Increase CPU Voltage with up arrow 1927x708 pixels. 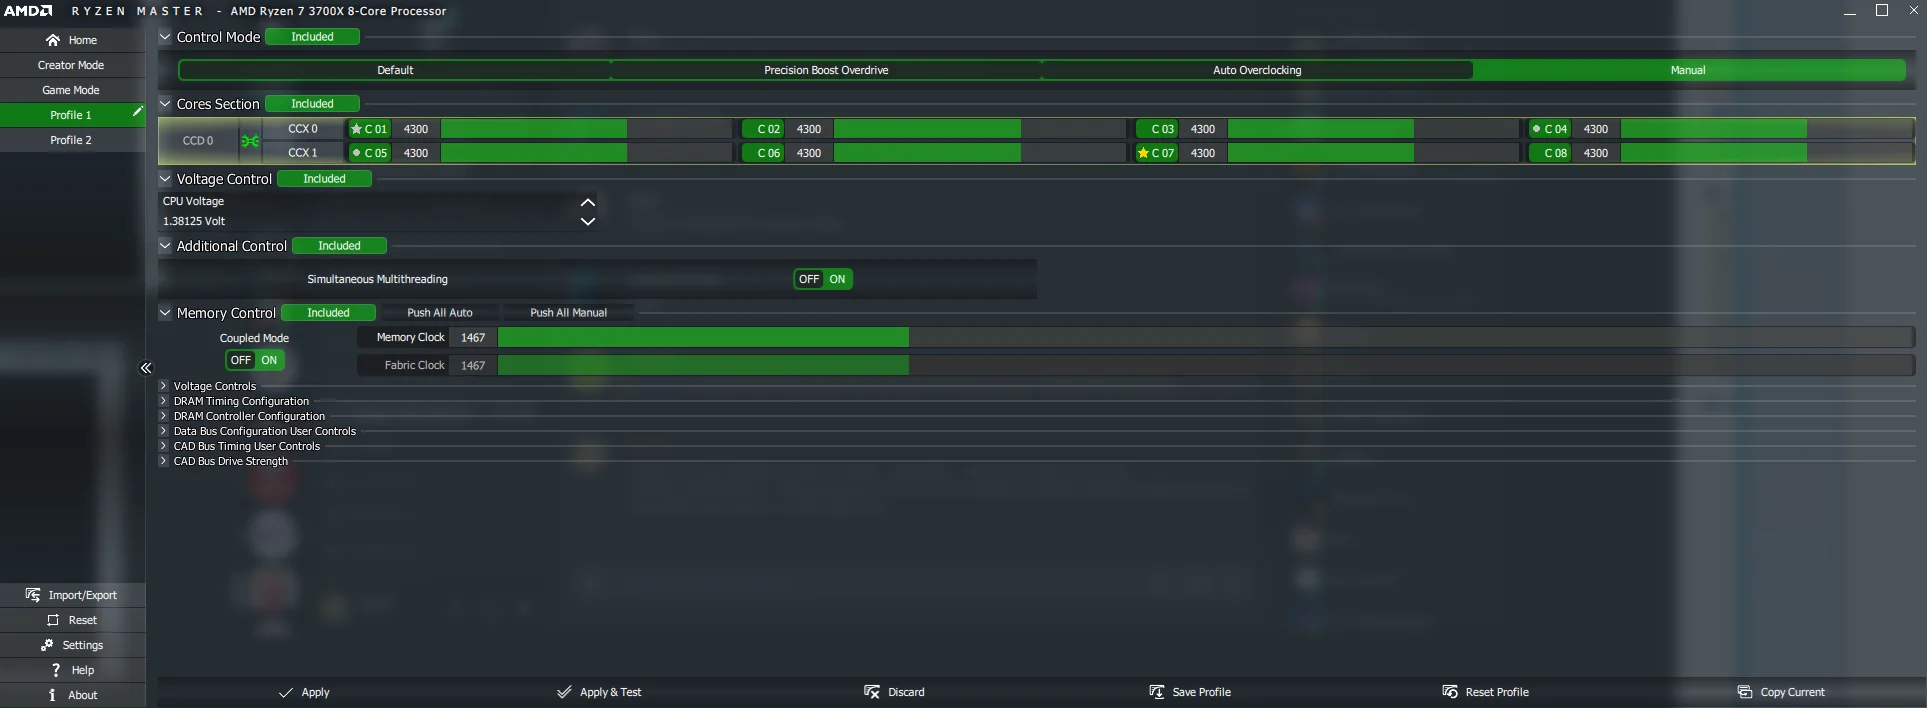[588, 202]
